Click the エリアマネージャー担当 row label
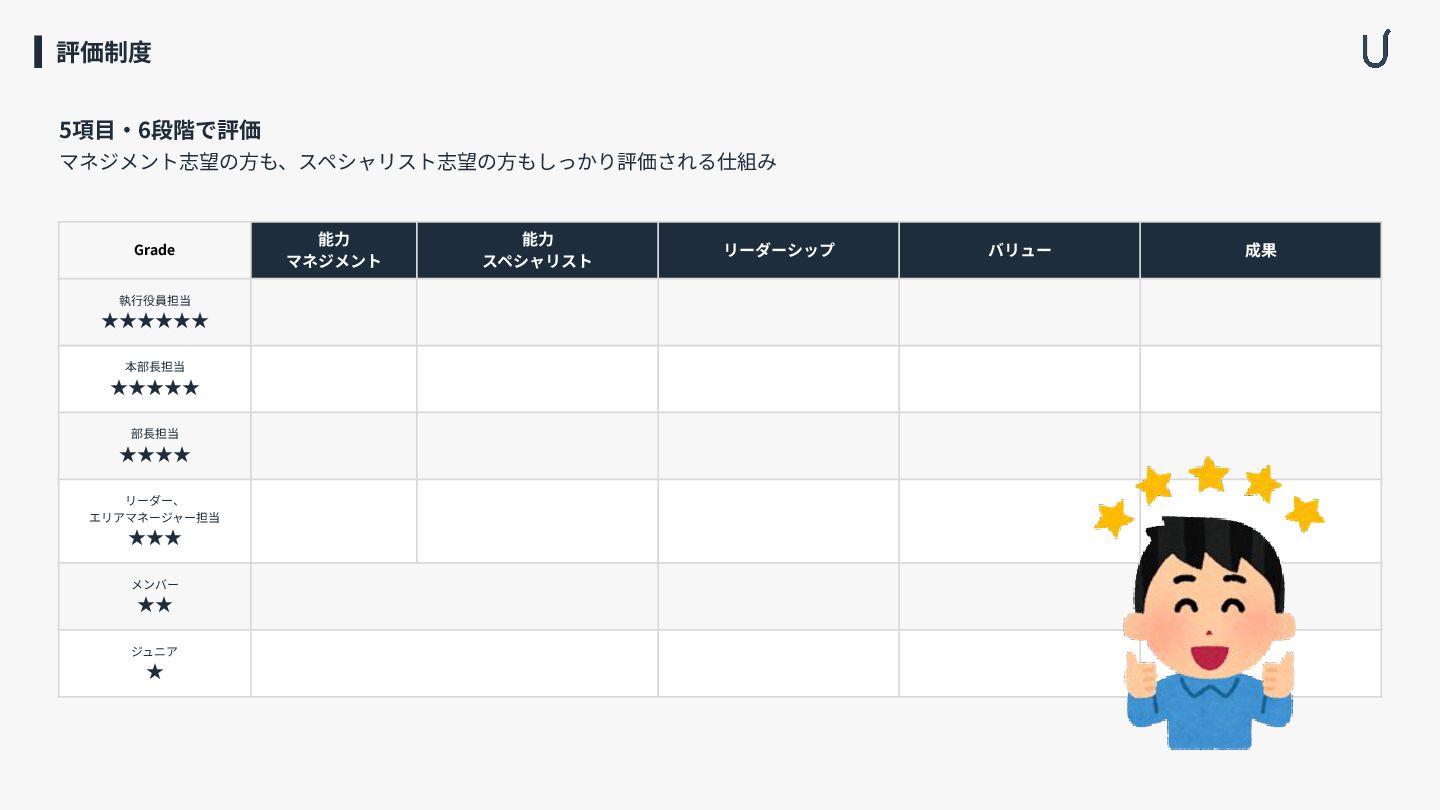 point(154,517)
